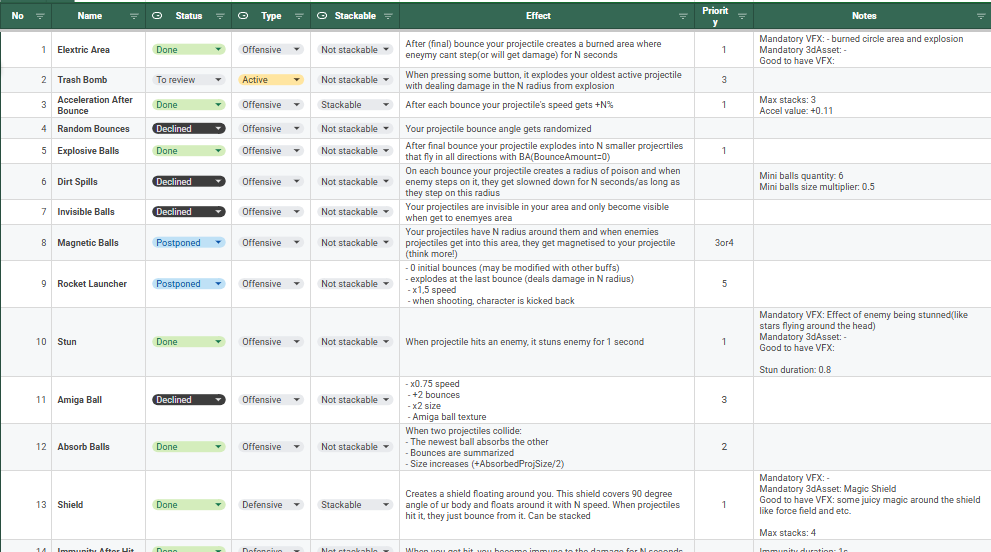Open Type dropdown for Elextric Area

(x=271, y=49)
